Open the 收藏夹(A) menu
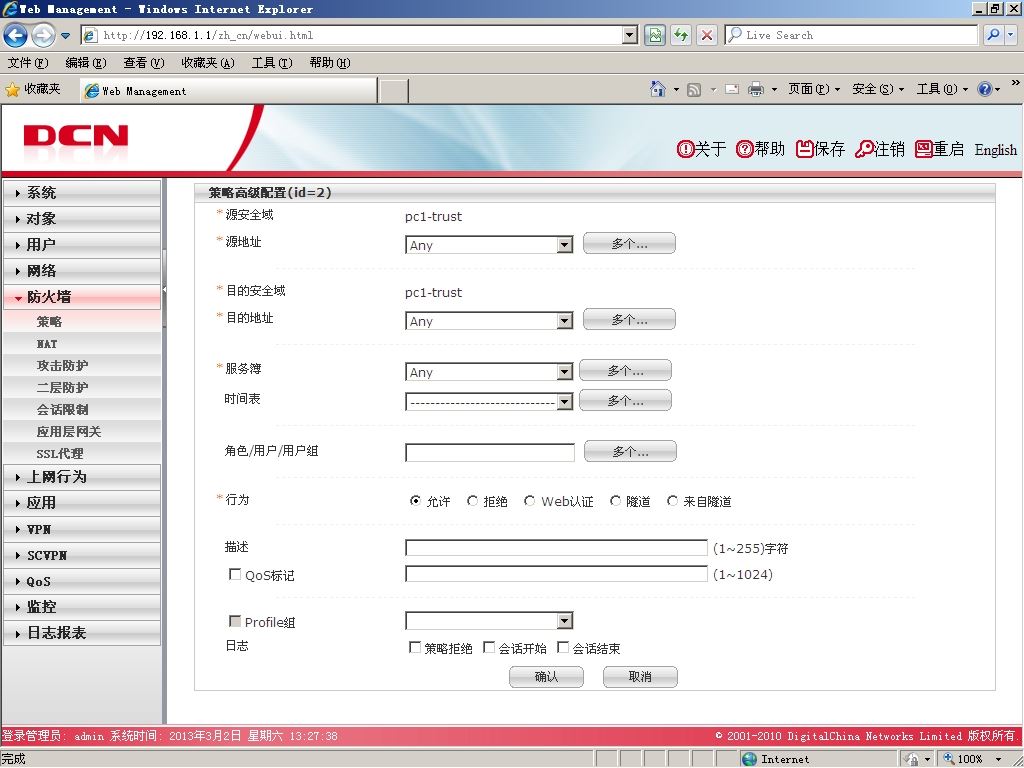 (208, 63)
